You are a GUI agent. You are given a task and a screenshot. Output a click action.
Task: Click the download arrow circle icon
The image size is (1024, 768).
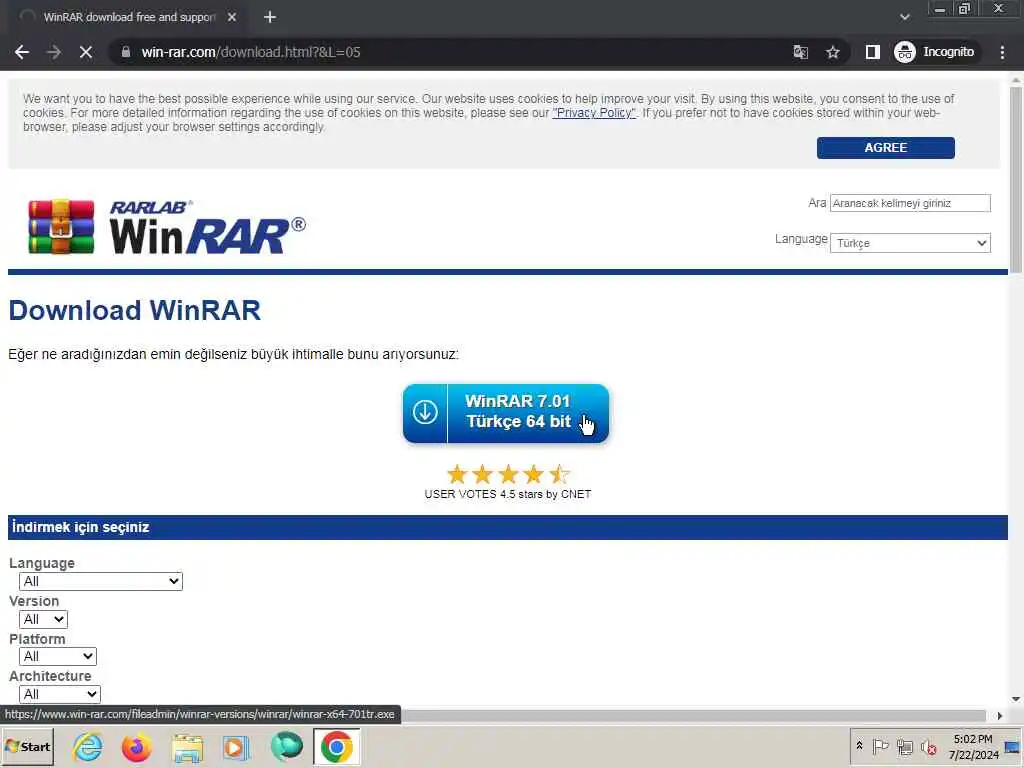coord(424,413)
